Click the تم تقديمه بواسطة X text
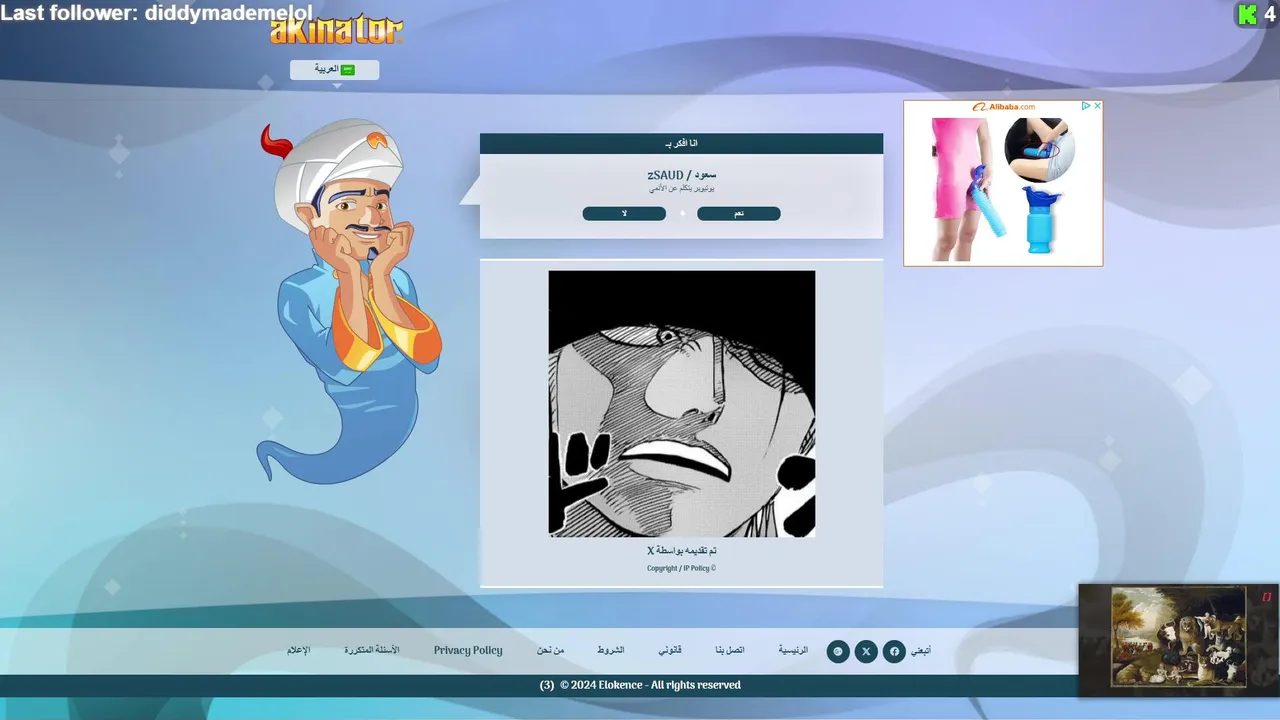This screenshot has height=720, width=1280. pyautogui.click(x=682, y=551)
